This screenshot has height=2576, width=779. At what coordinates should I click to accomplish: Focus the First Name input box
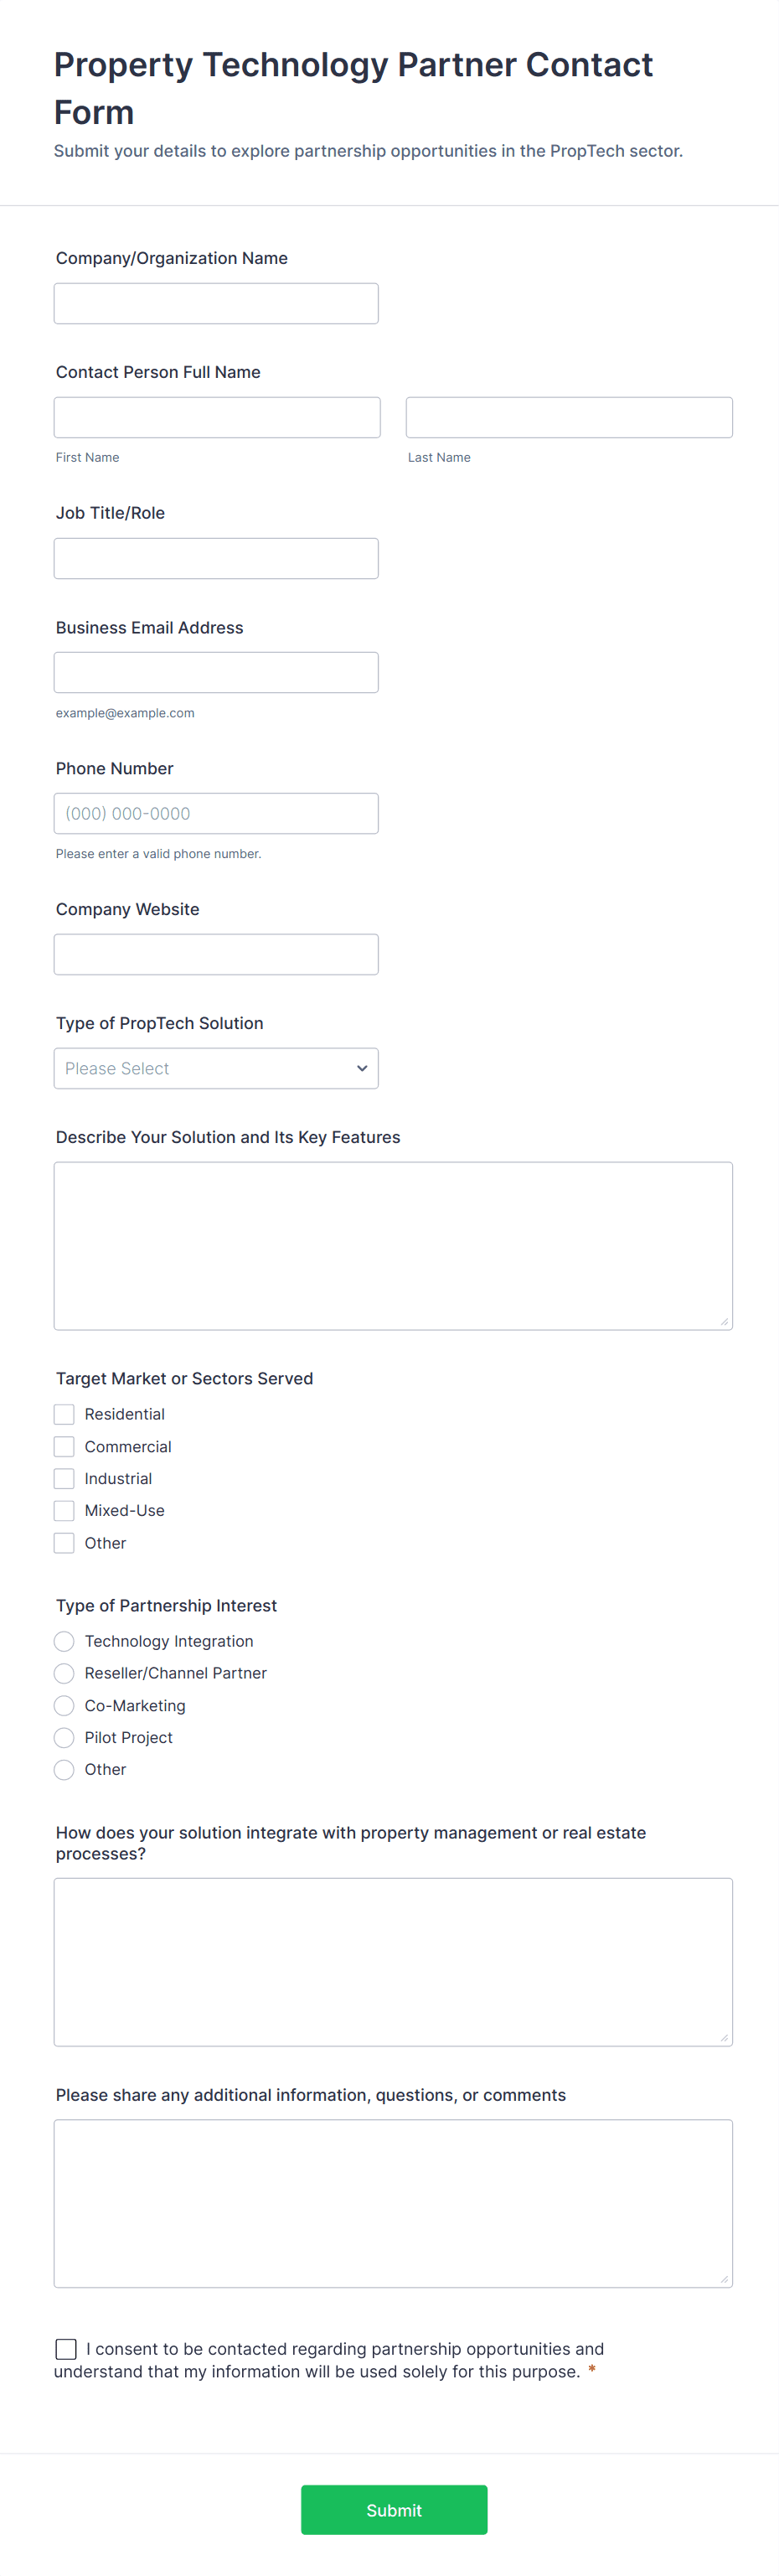coord(217,417)
